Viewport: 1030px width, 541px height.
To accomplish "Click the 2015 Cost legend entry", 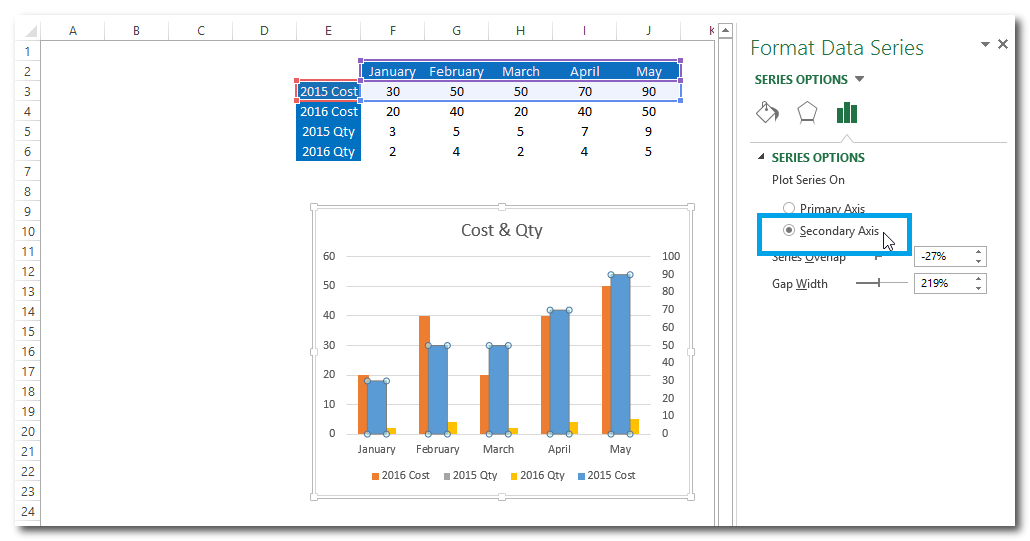I will point(606,475).
